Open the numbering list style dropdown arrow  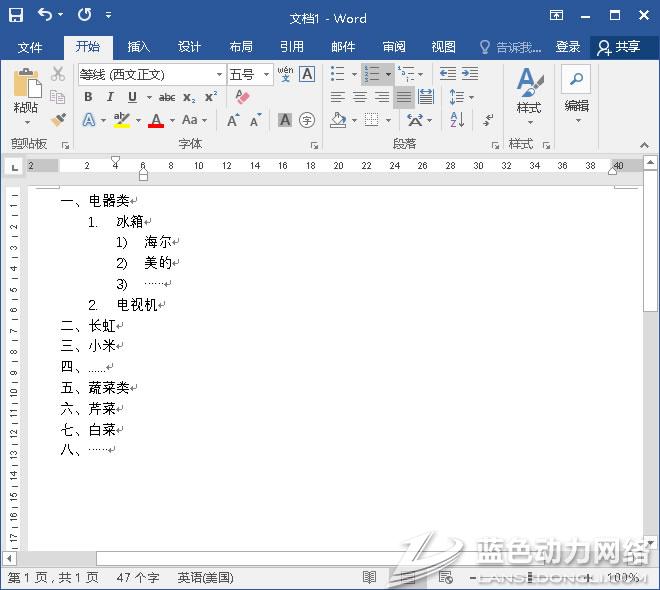[388, 74]
